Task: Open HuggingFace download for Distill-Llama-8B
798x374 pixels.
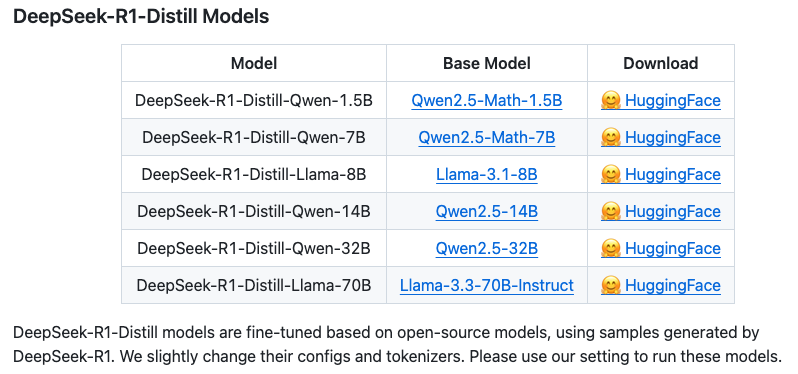Action: click(x=673, y=175)
